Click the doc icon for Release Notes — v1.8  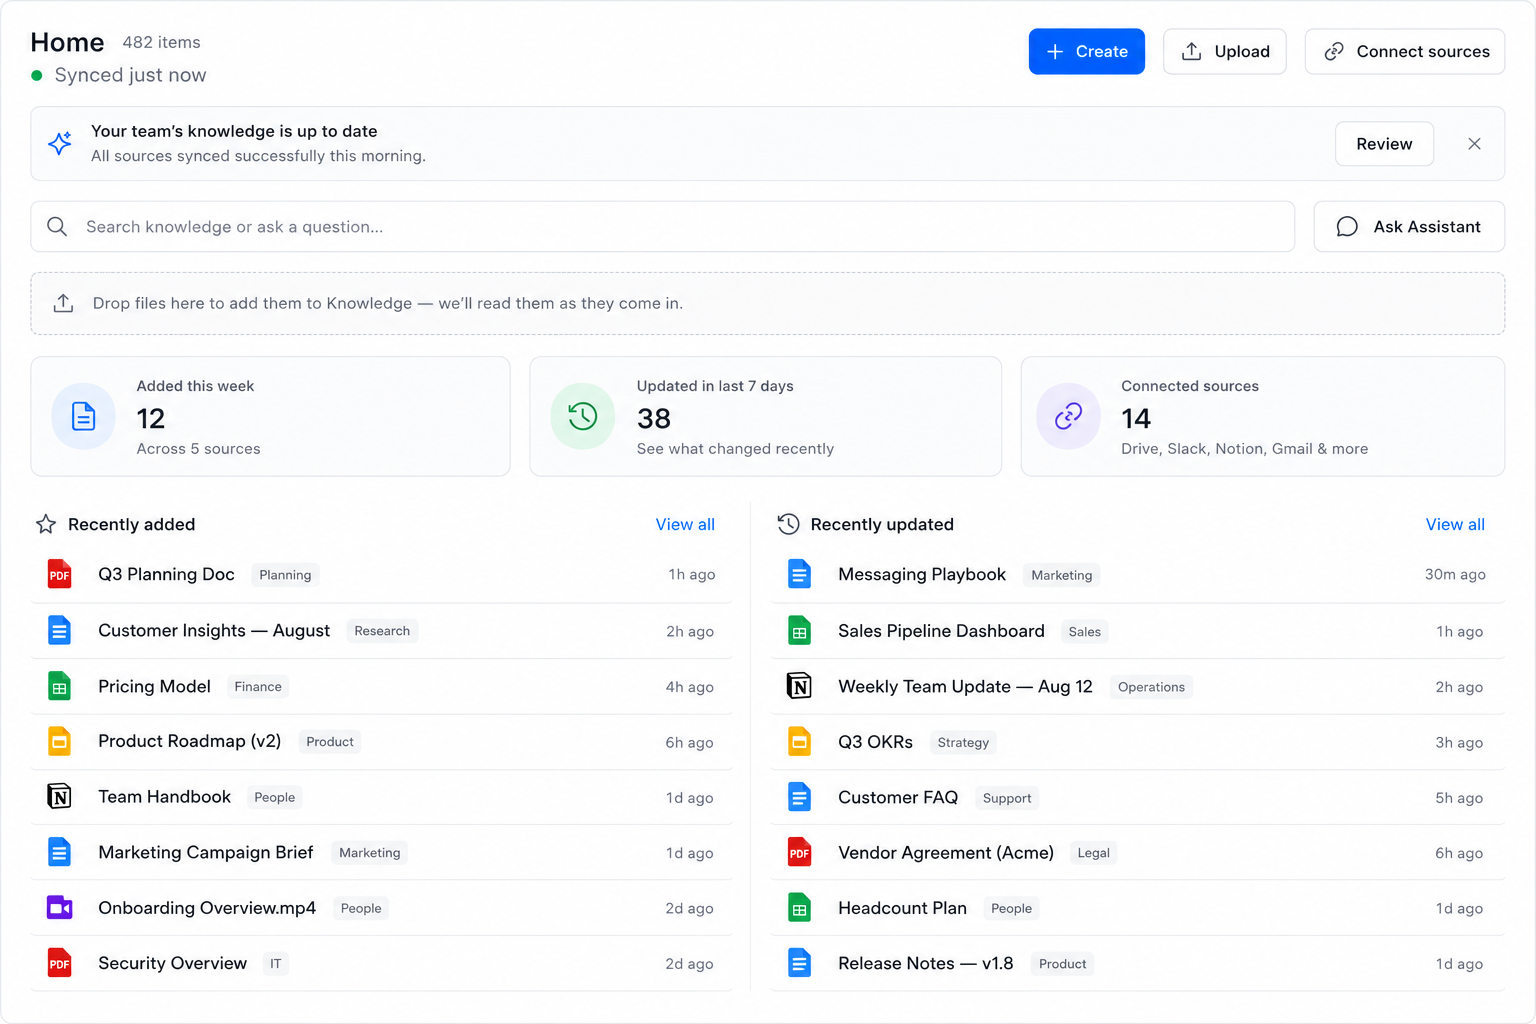point(799,963)
